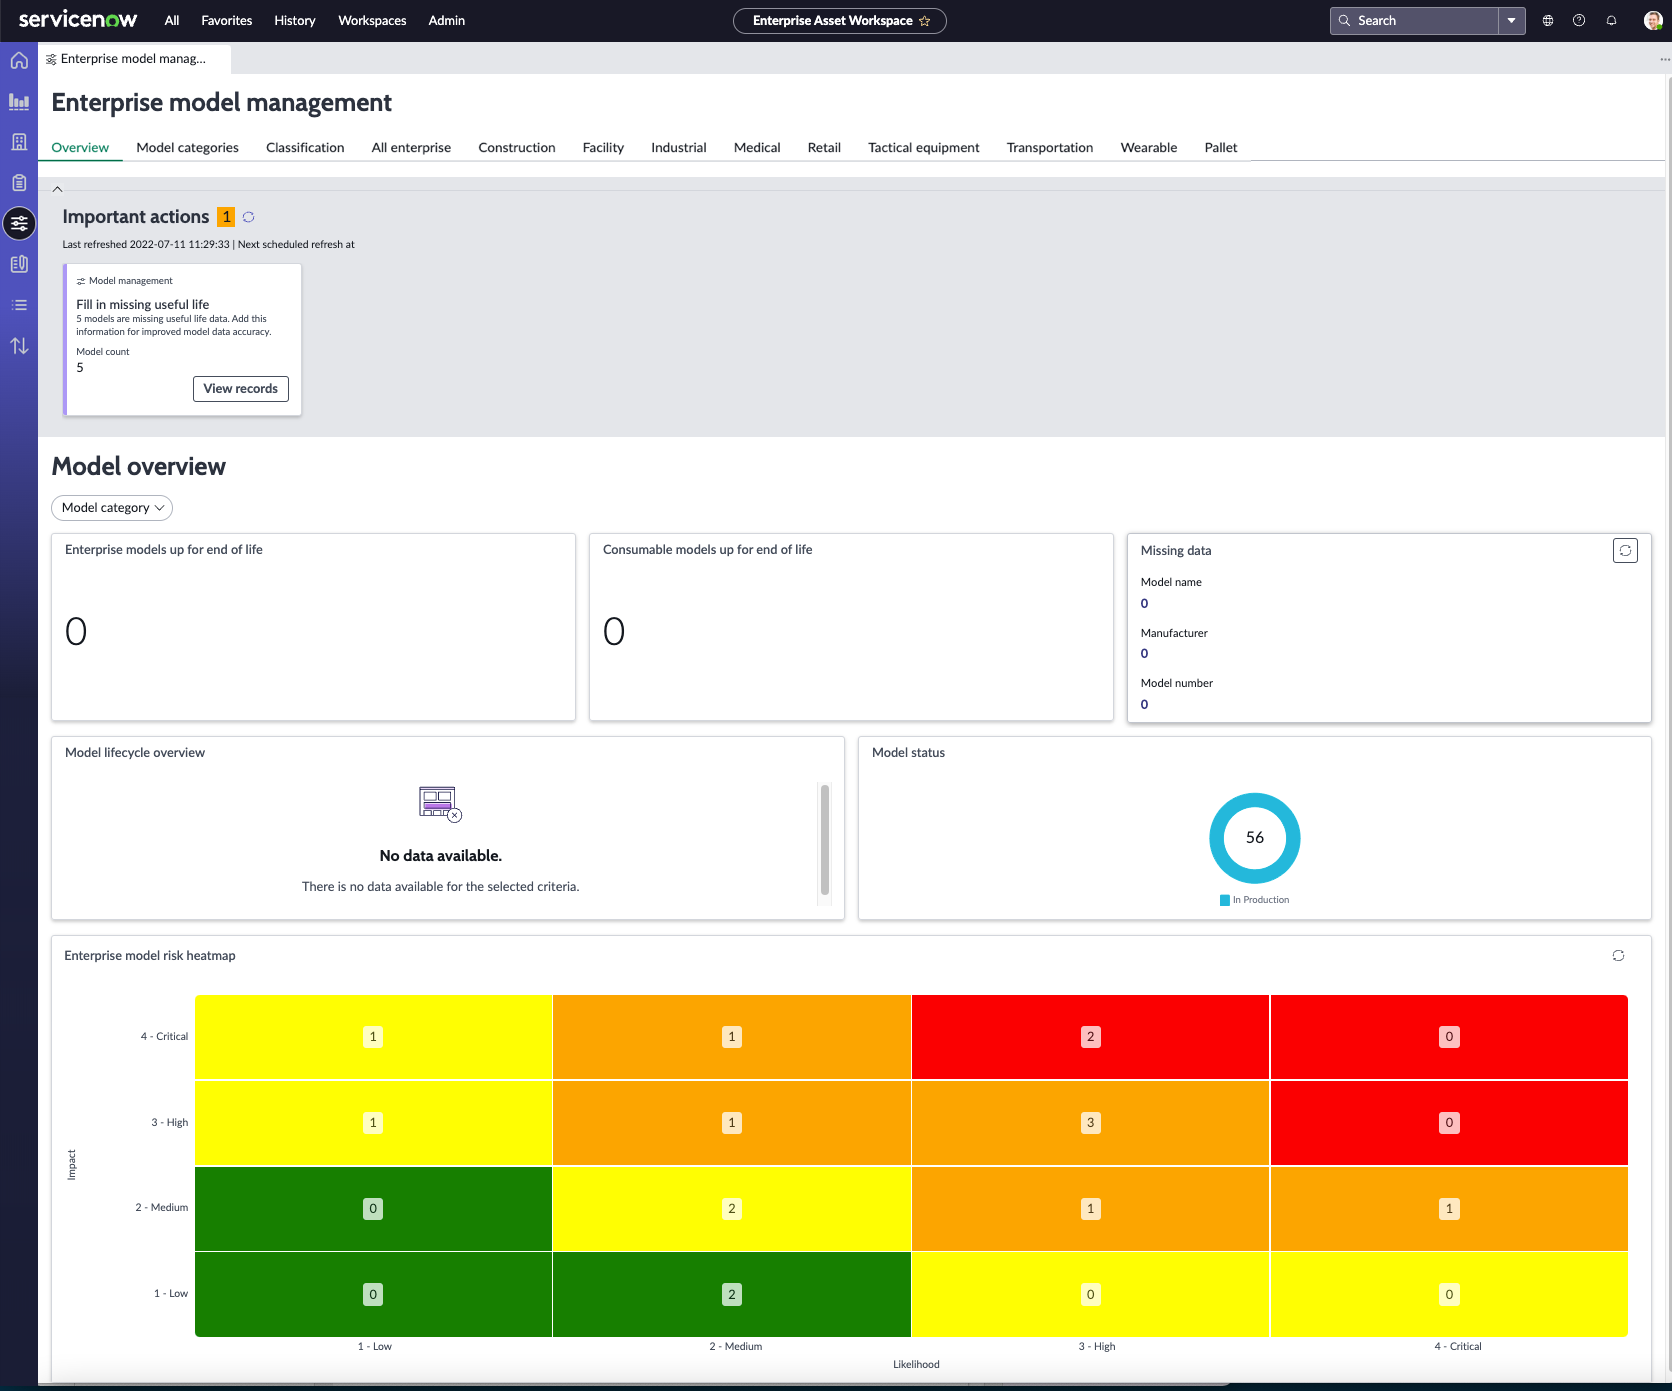Click heatmap cell Medium impact, Critical likelihood
The width and height of the screenshot is (1672, 1391).
click(1449, 1209)
